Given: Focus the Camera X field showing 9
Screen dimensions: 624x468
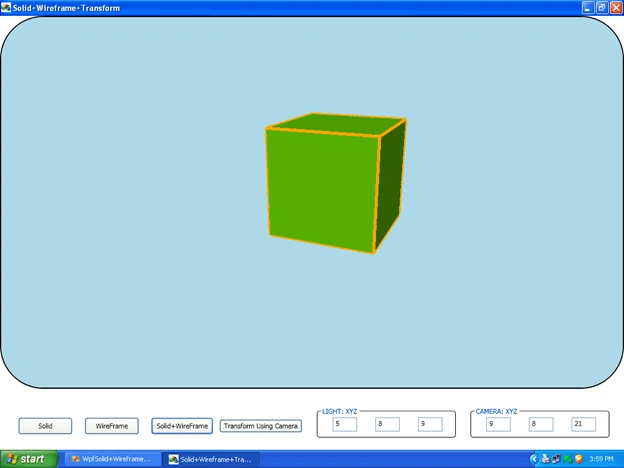Looking at the screenshot, I should tap(498, 424).
